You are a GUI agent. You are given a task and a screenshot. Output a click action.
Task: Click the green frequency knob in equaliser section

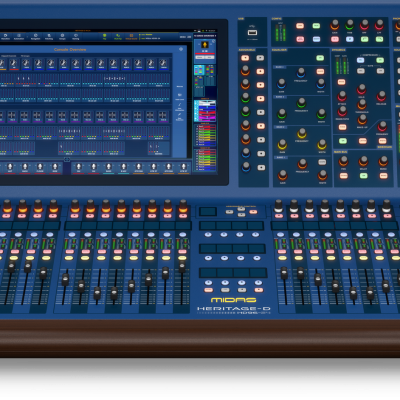301,103
